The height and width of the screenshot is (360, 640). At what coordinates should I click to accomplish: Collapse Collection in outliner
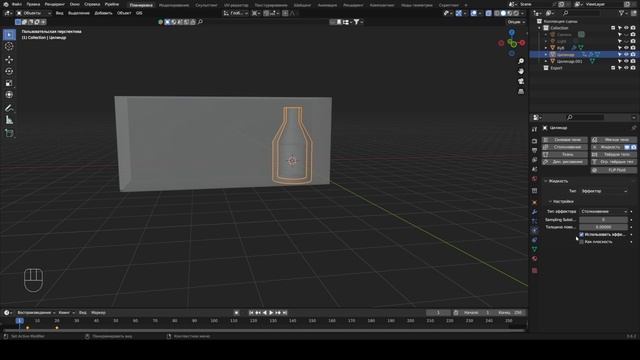540,28
